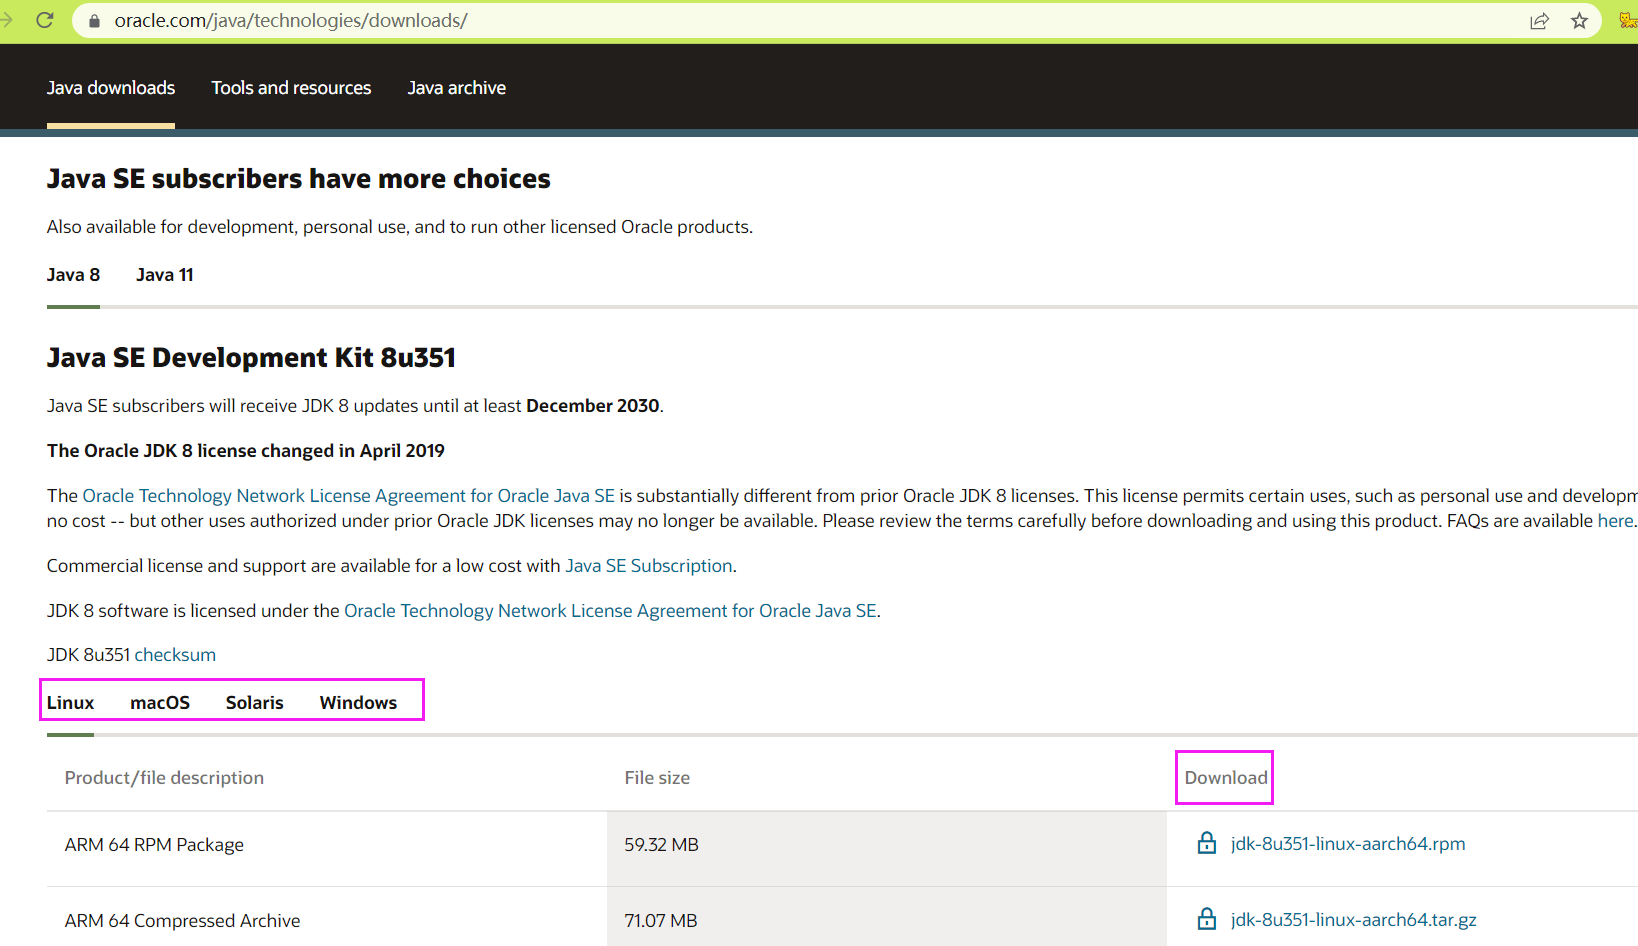Select the macOS platform tab

pyautogui.click(x=160, y=703)
